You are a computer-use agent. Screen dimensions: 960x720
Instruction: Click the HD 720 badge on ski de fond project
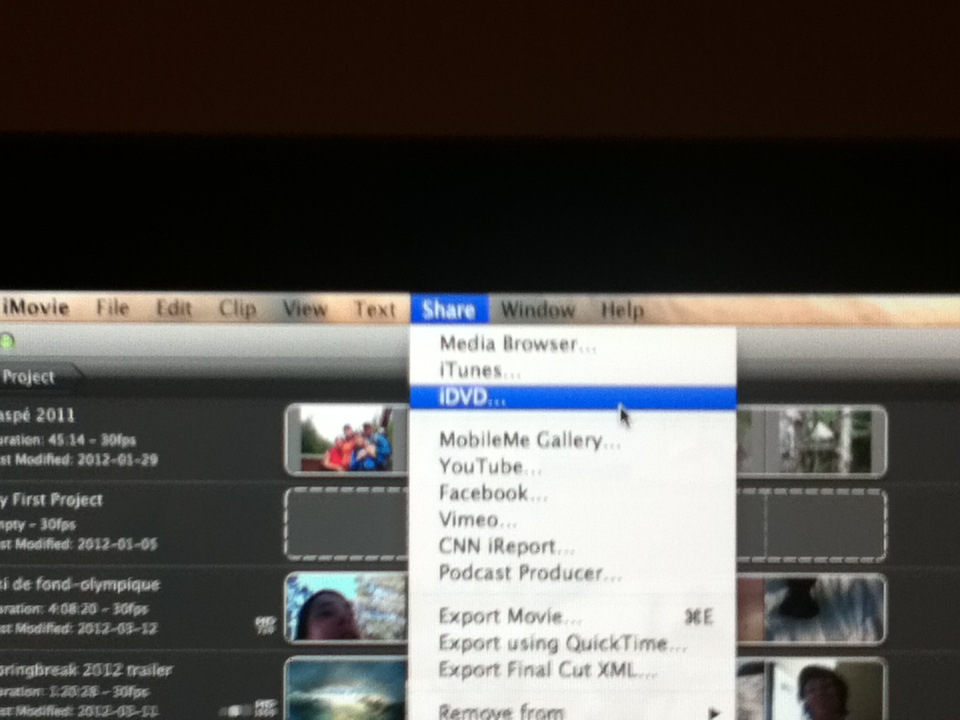[x=265, y=624]
